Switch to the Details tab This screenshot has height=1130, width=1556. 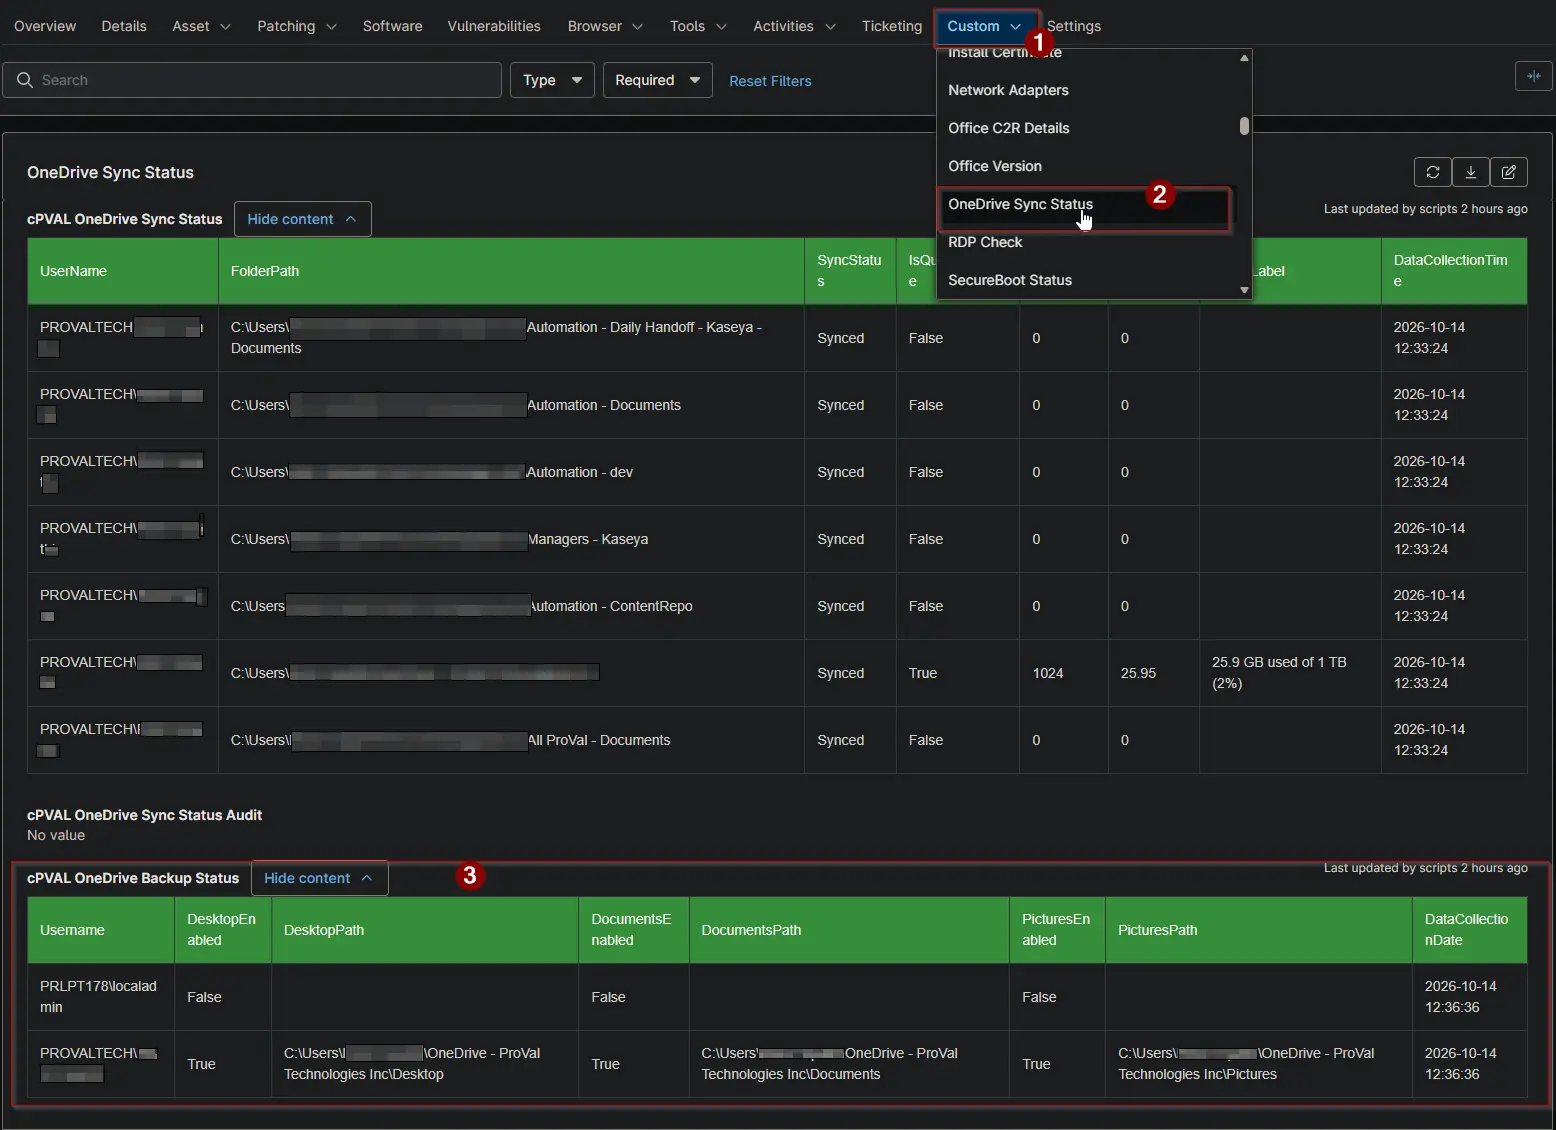124,26
